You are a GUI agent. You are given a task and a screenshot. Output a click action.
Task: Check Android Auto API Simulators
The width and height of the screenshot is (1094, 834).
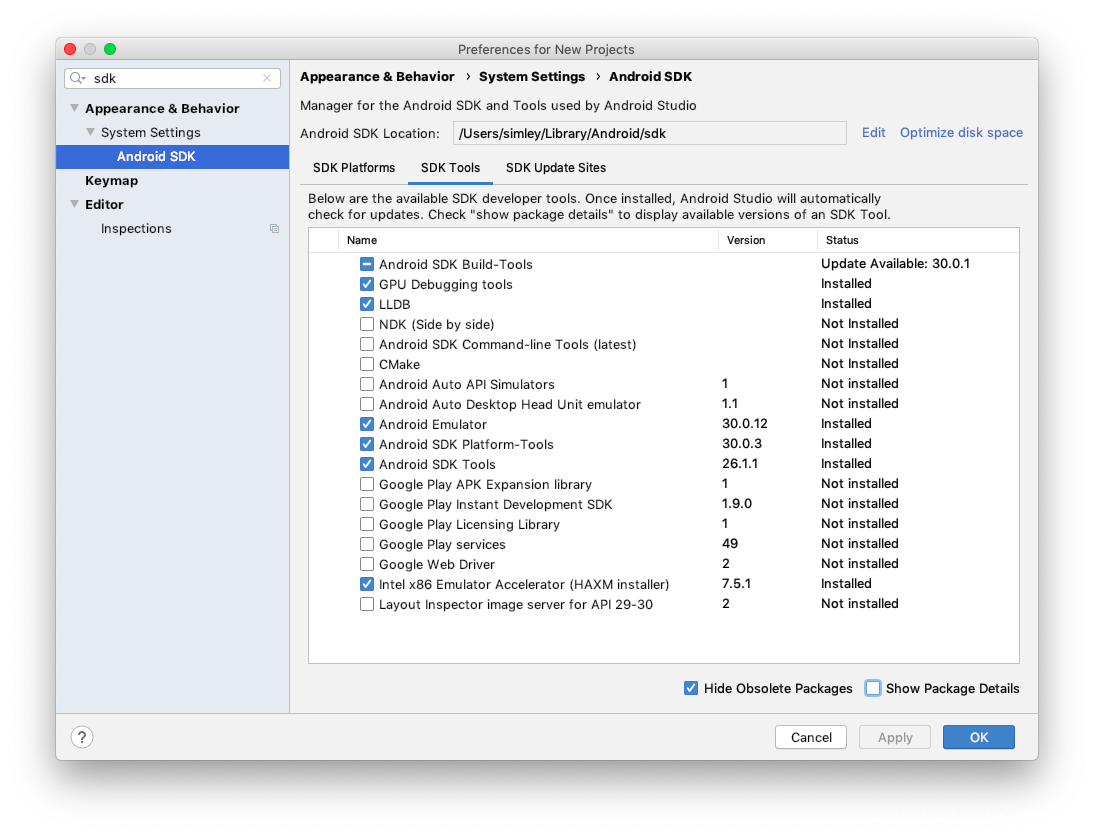pos(367,384)
